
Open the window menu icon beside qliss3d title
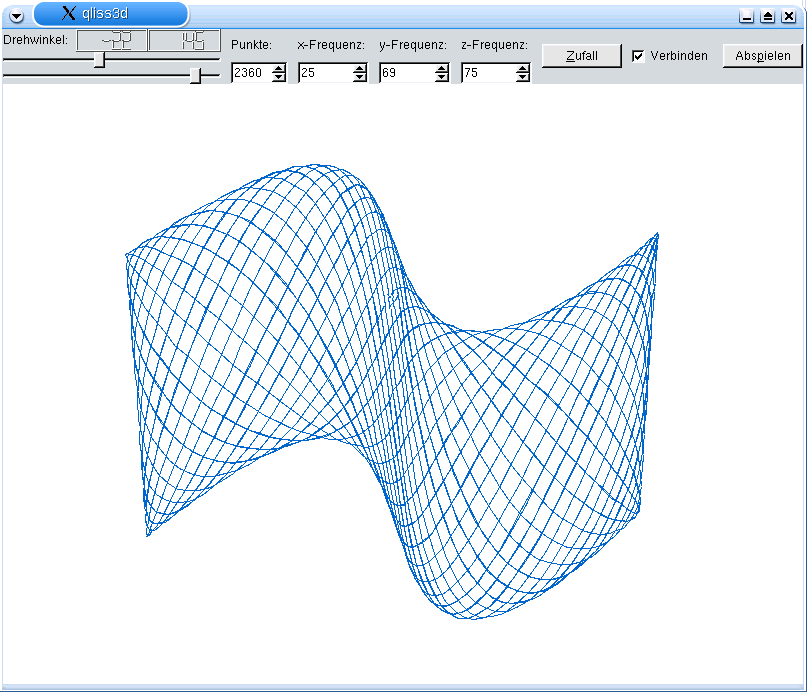[x=16, y=15]
